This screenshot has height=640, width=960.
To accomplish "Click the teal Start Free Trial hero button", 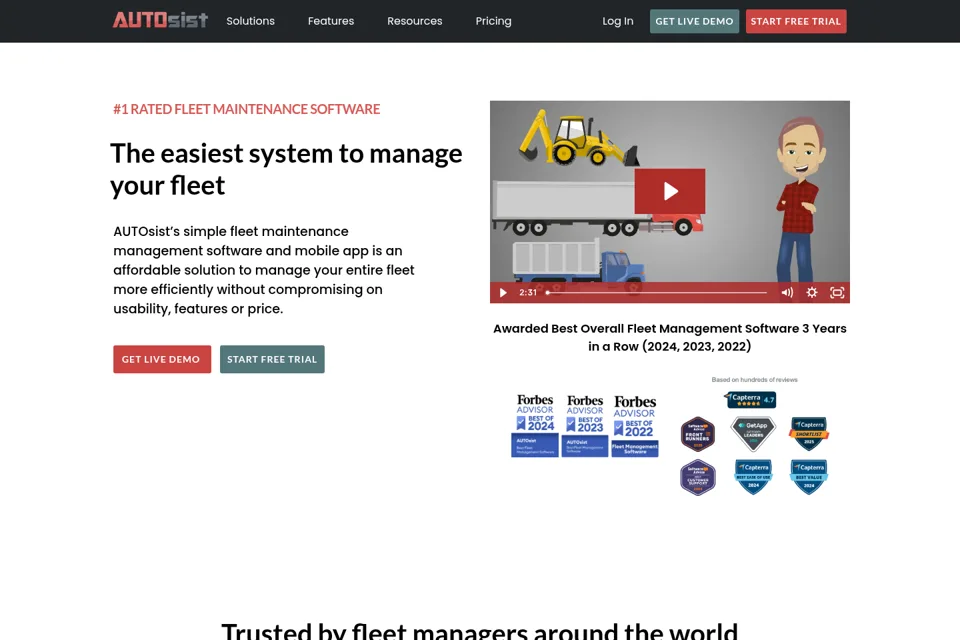I will 272,359.
